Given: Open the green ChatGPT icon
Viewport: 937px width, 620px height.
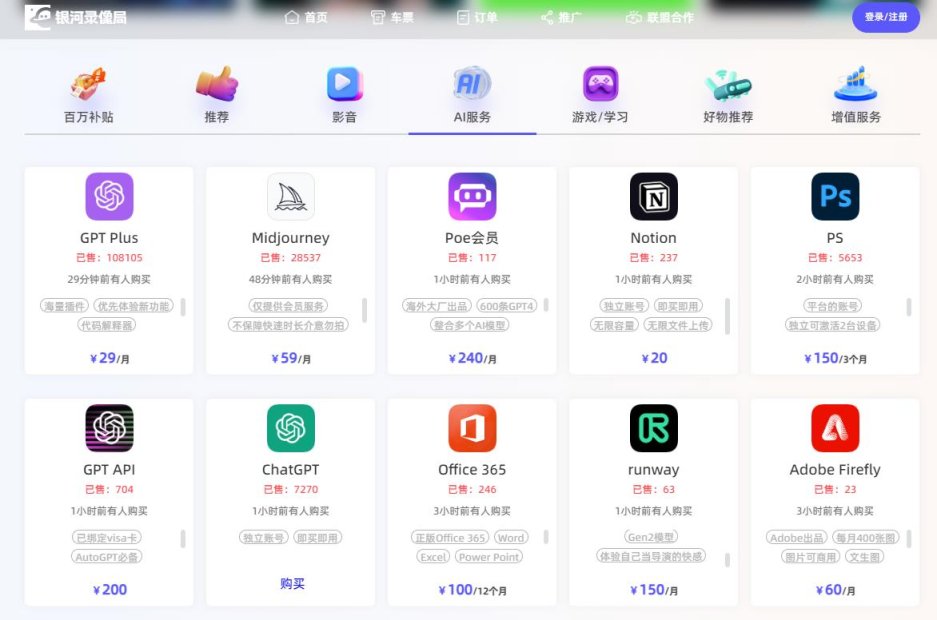Looking at the screenshot, I should [291, 428].
